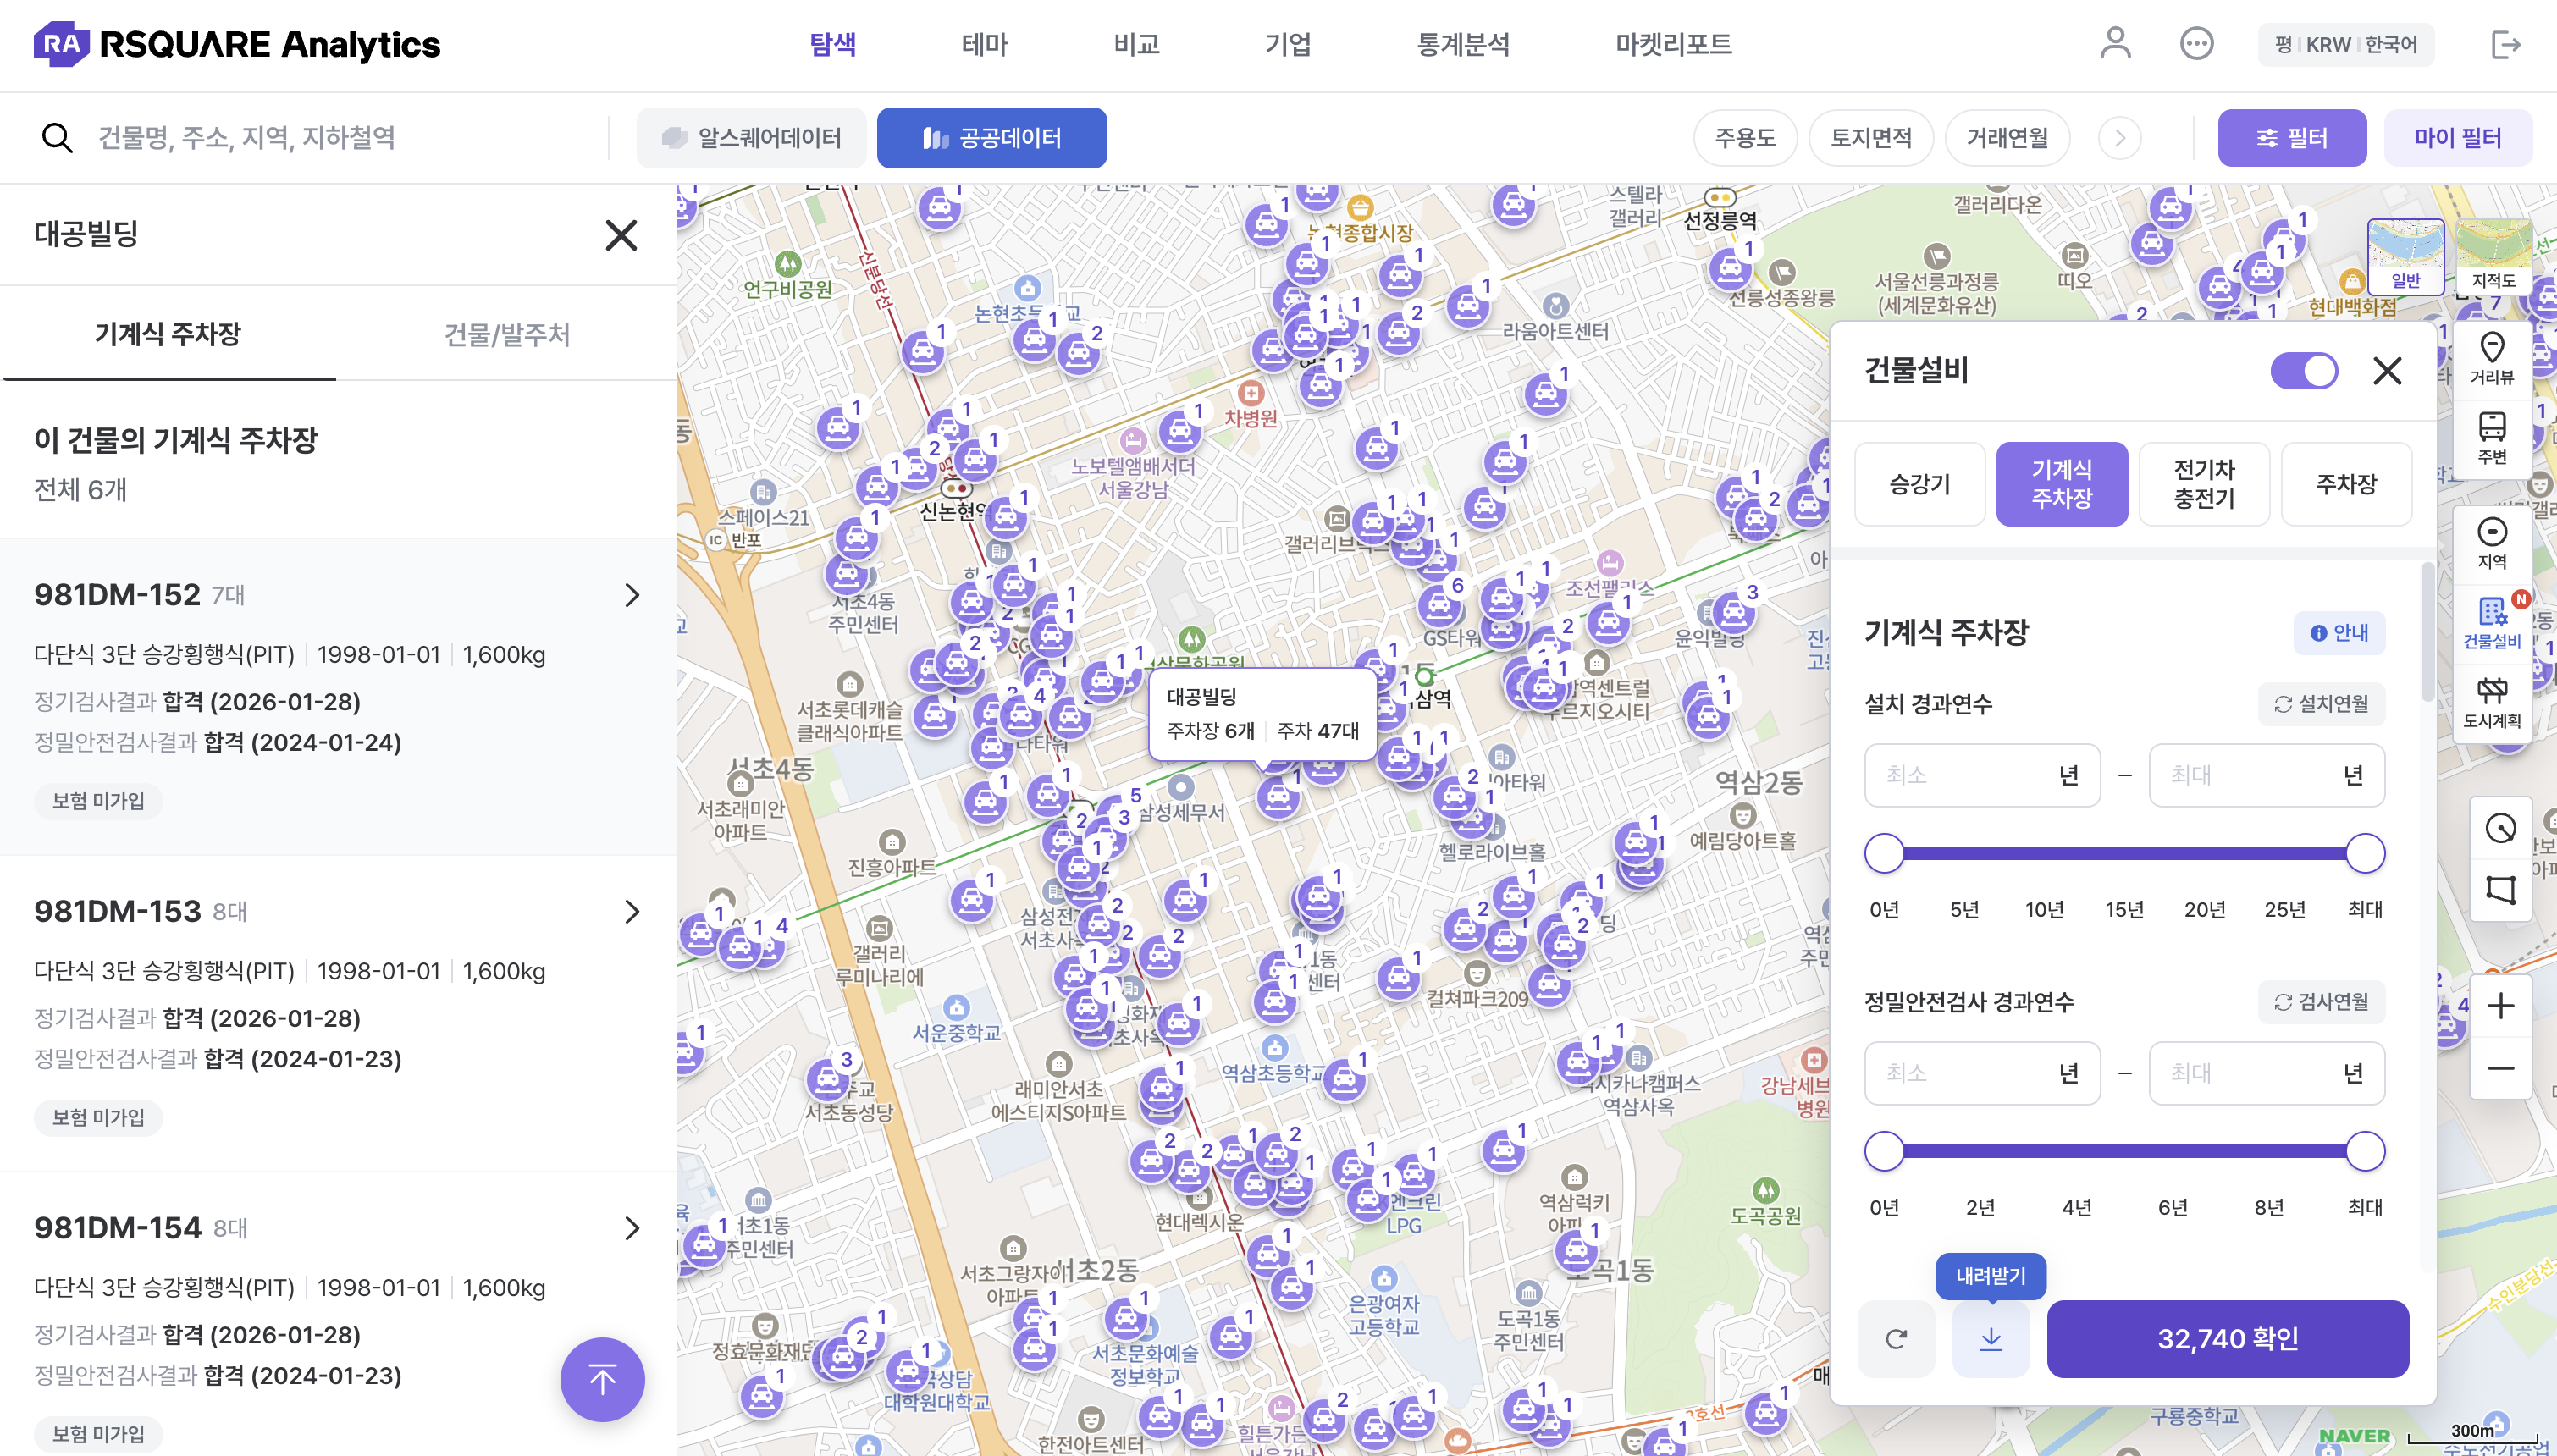This screenshot has width=2557, height=1456.
Task: Go to the 탐색 menu
Action: tap(832, 45)
